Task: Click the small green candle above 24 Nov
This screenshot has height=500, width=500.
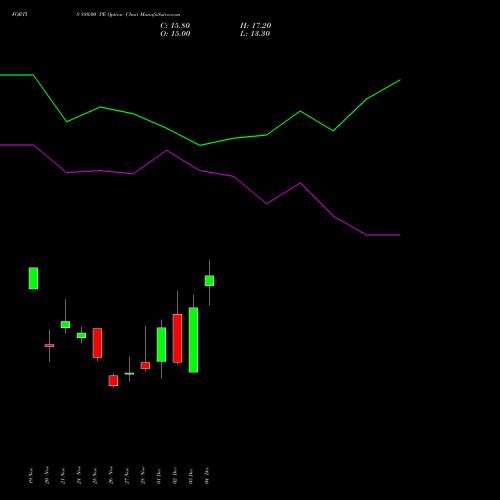Action: click(x=81, y=335)
